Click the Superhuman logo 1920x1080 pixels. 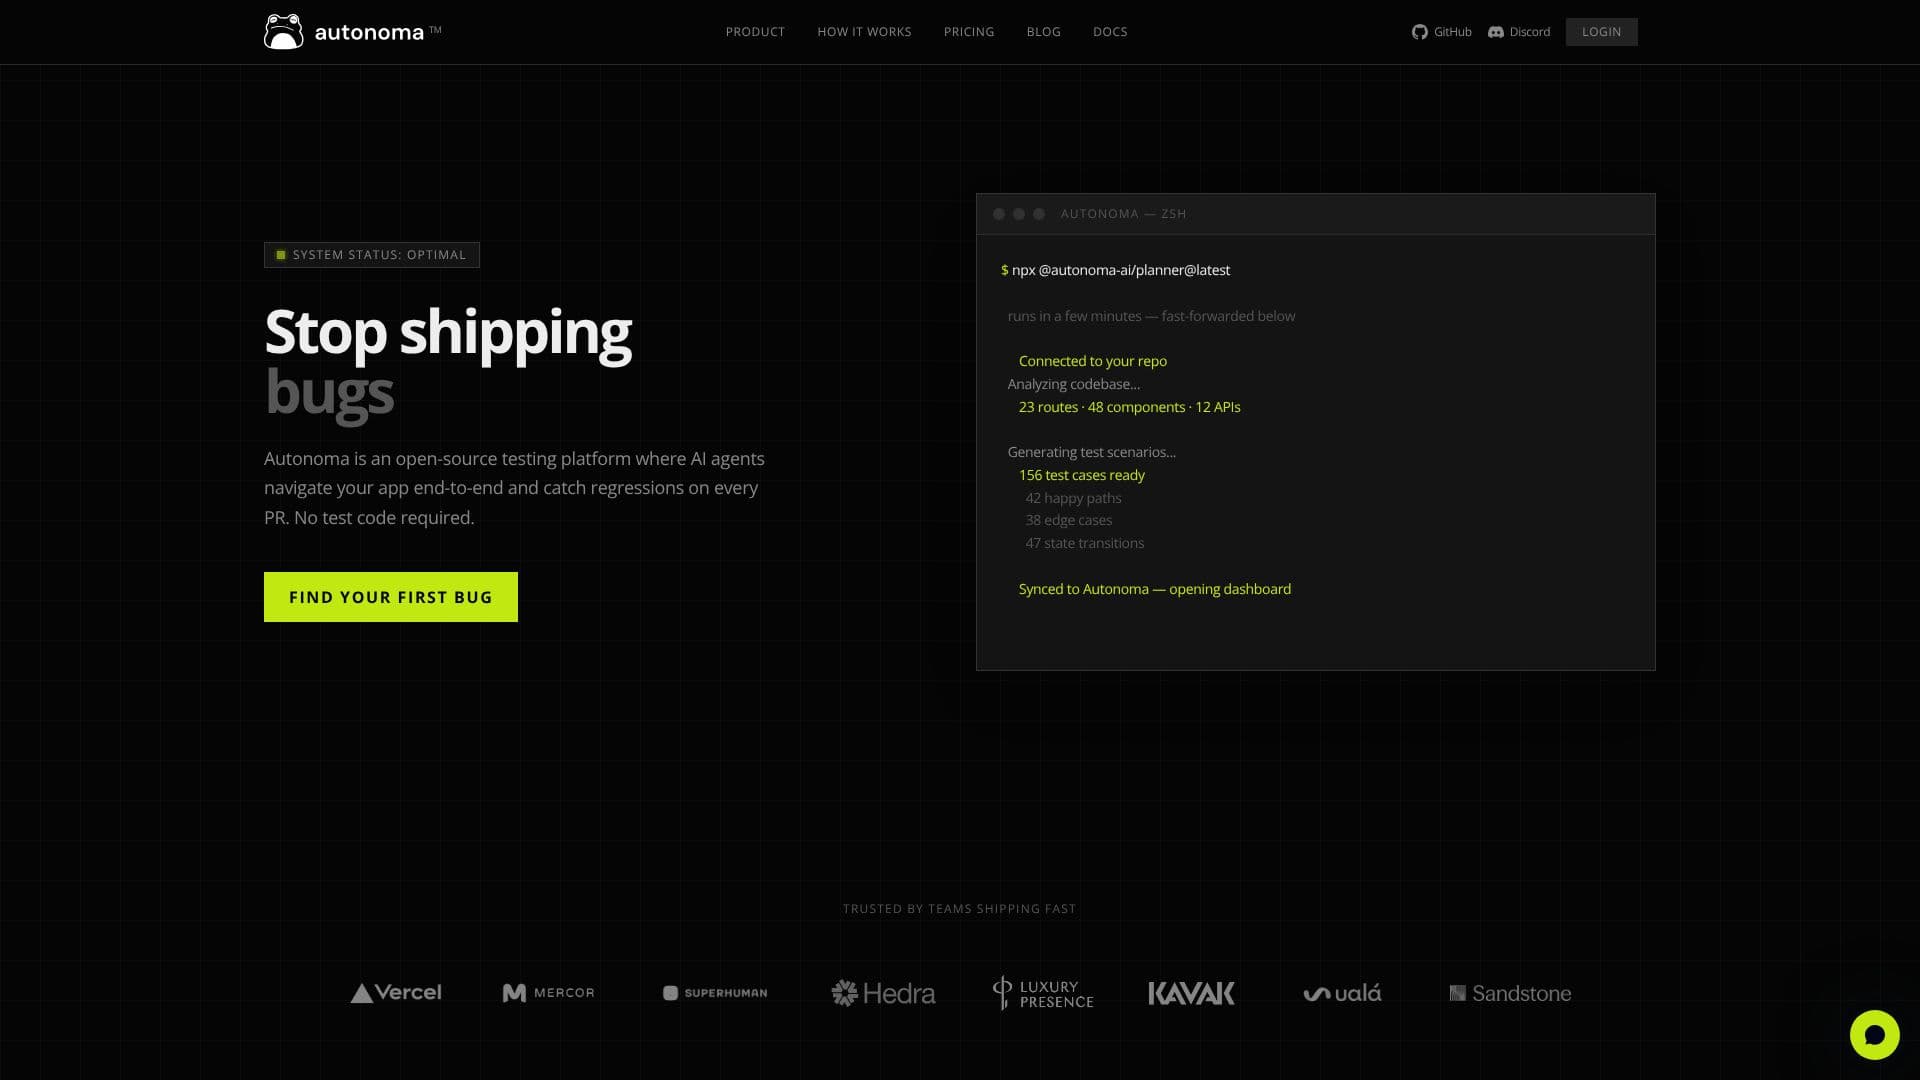click(715, 993)
